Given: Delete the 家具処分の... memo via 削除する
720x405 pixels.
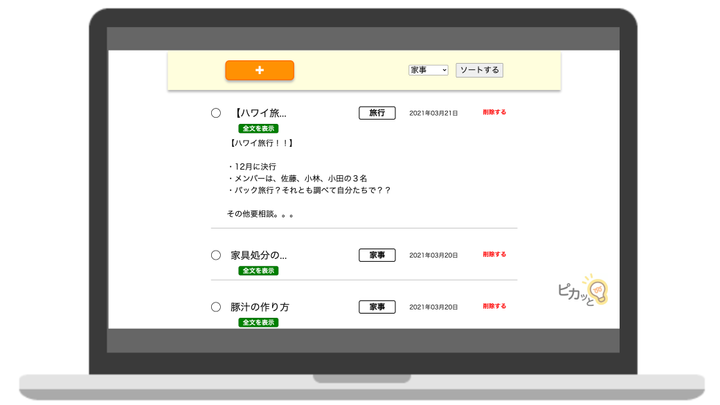Looking at the screenshot, I should (494, 254).
